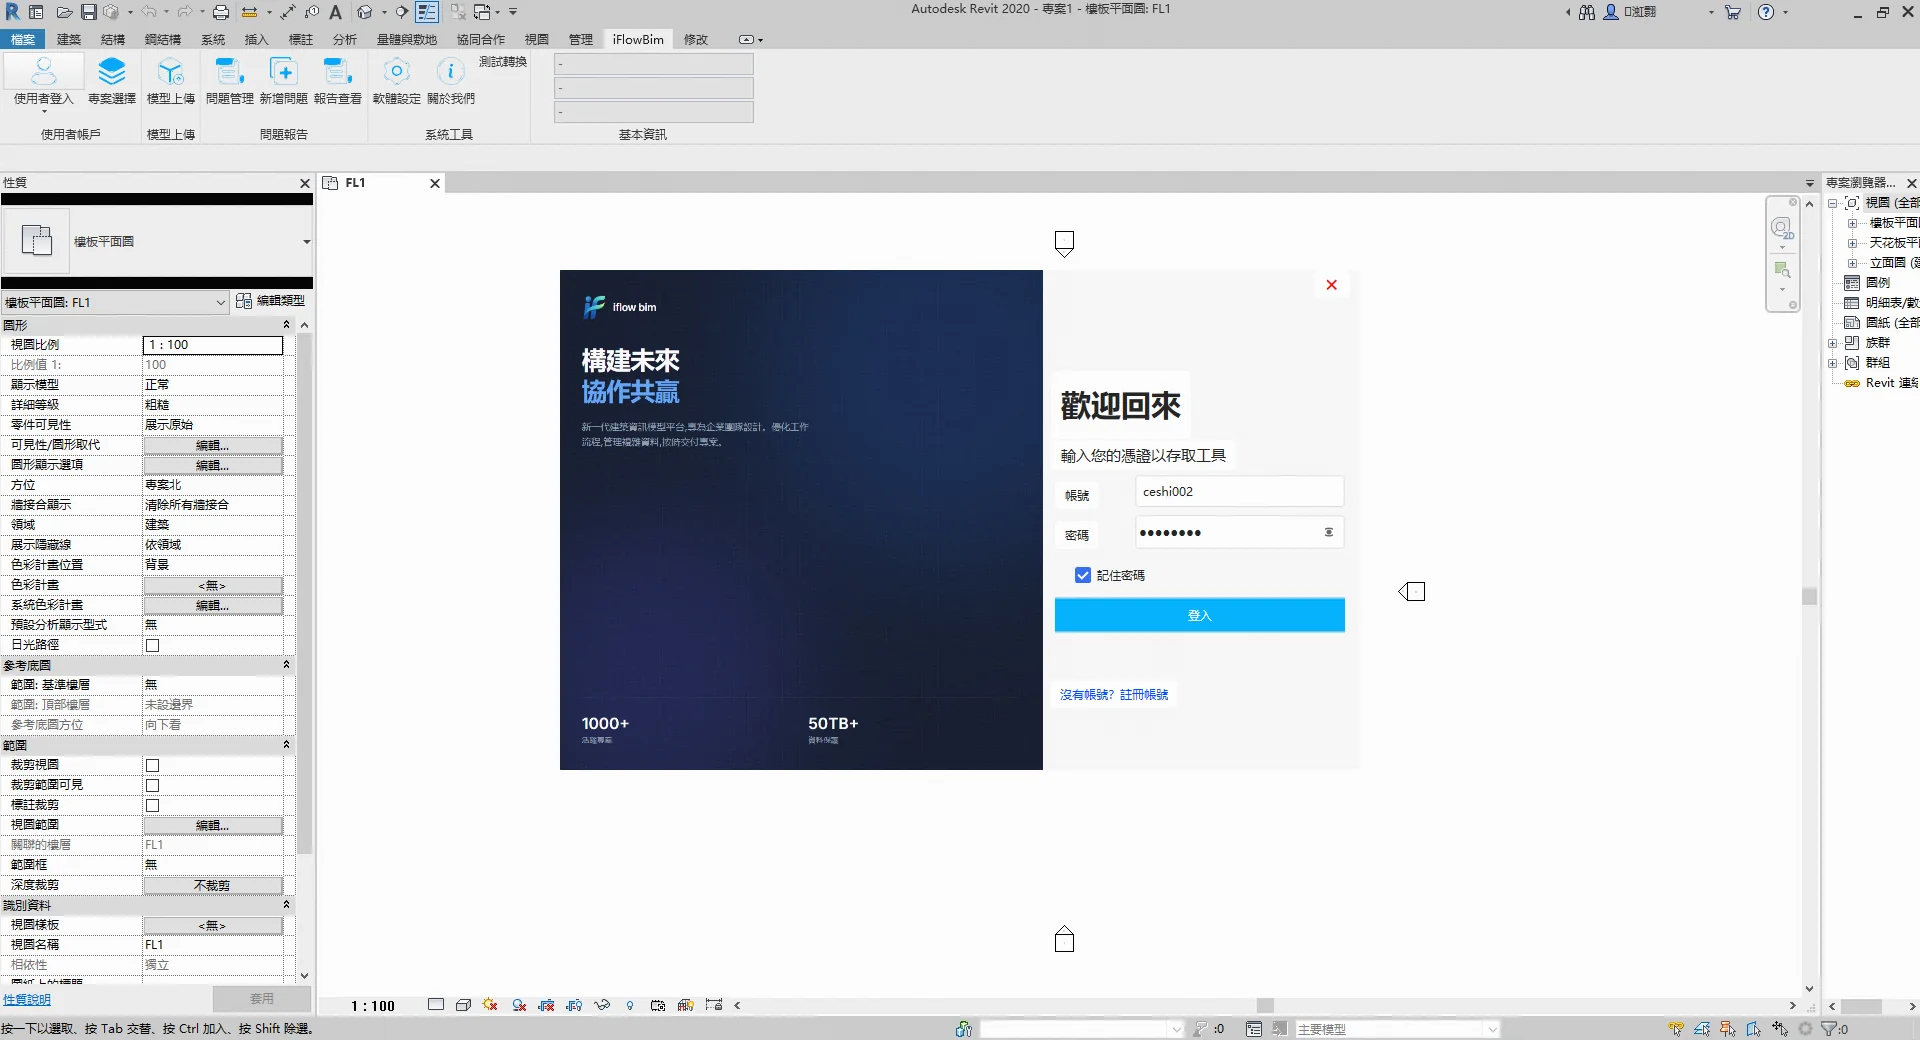
Task: Click the 1 : 100 view scale in view control bar
Action: (x=373, y=1006)
